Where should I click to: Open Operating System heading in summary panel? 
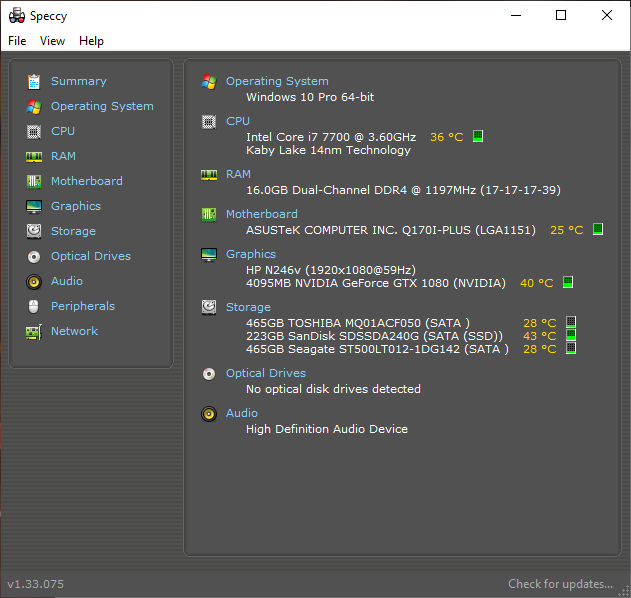pyautogui.click(x=277, y=81)
